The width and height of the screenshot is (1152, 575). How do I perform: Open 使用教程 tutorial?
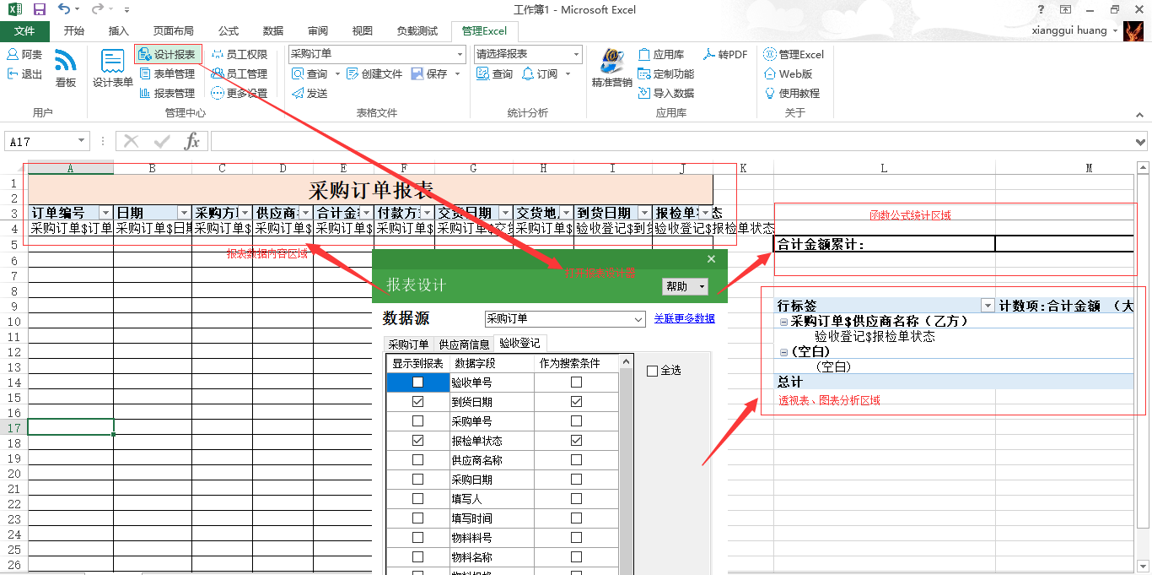tap(791, 93)
